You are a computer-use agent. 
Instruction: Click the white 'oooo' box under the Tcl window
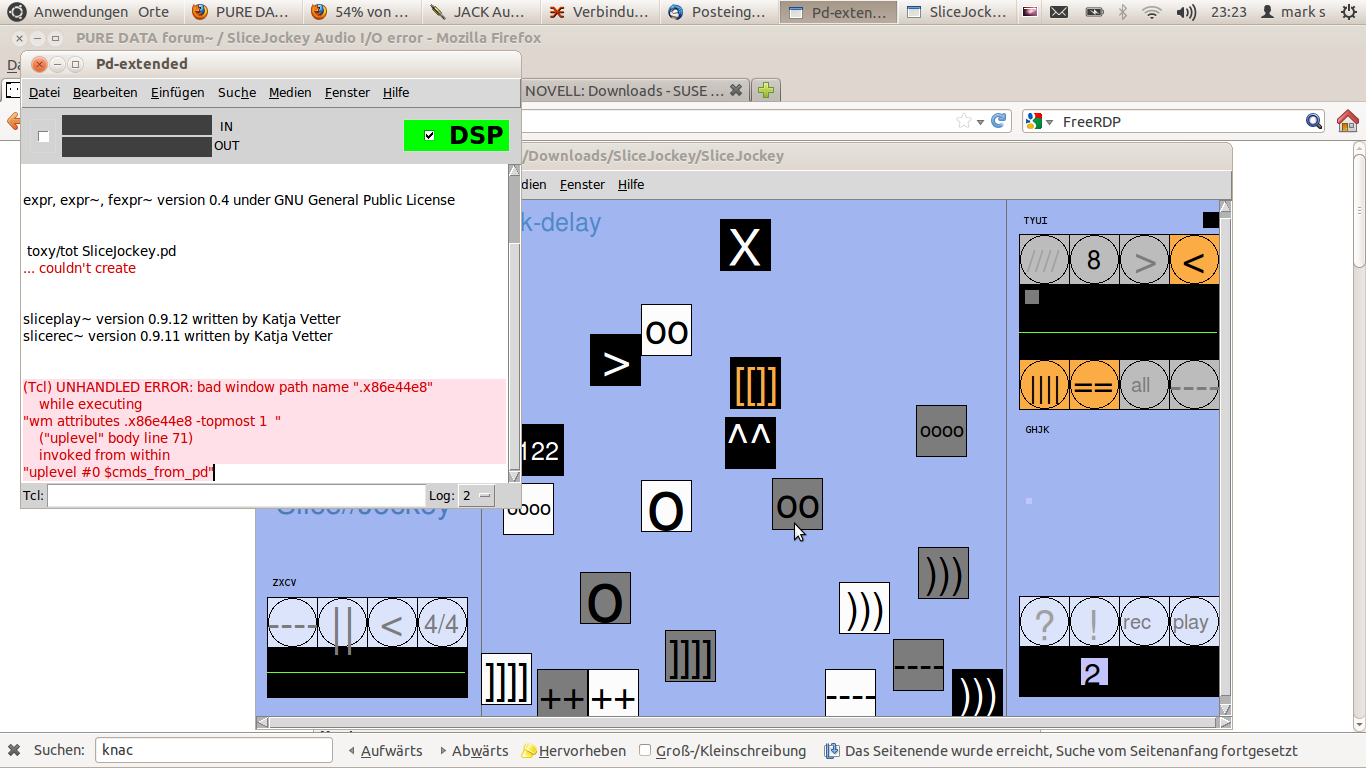point(528,509)
